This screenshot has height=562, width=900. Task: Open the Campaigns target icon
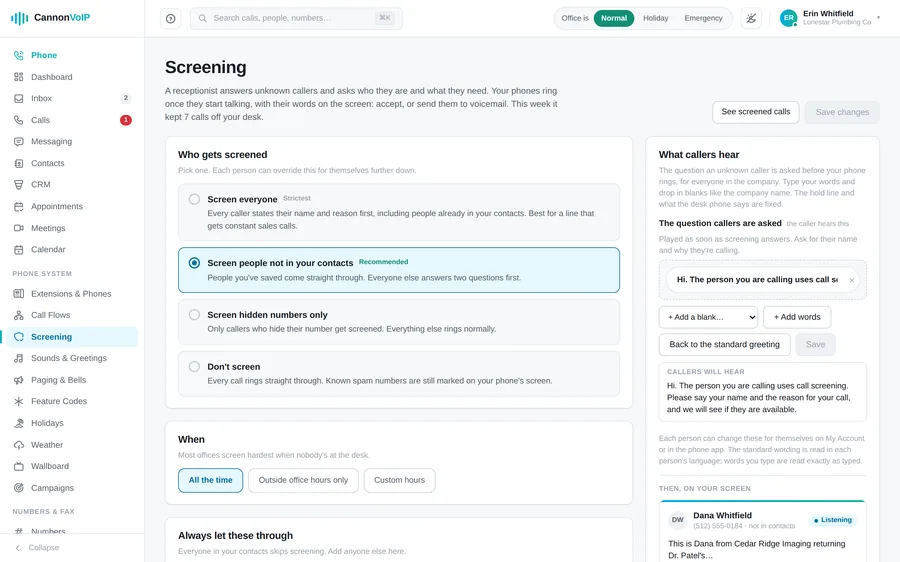point(19,488)
